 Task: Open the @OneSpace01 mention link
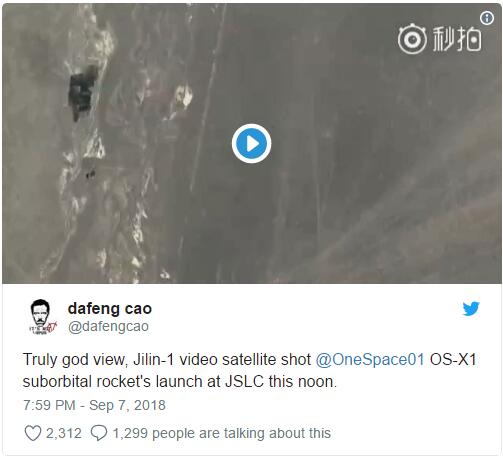point(370,360)
